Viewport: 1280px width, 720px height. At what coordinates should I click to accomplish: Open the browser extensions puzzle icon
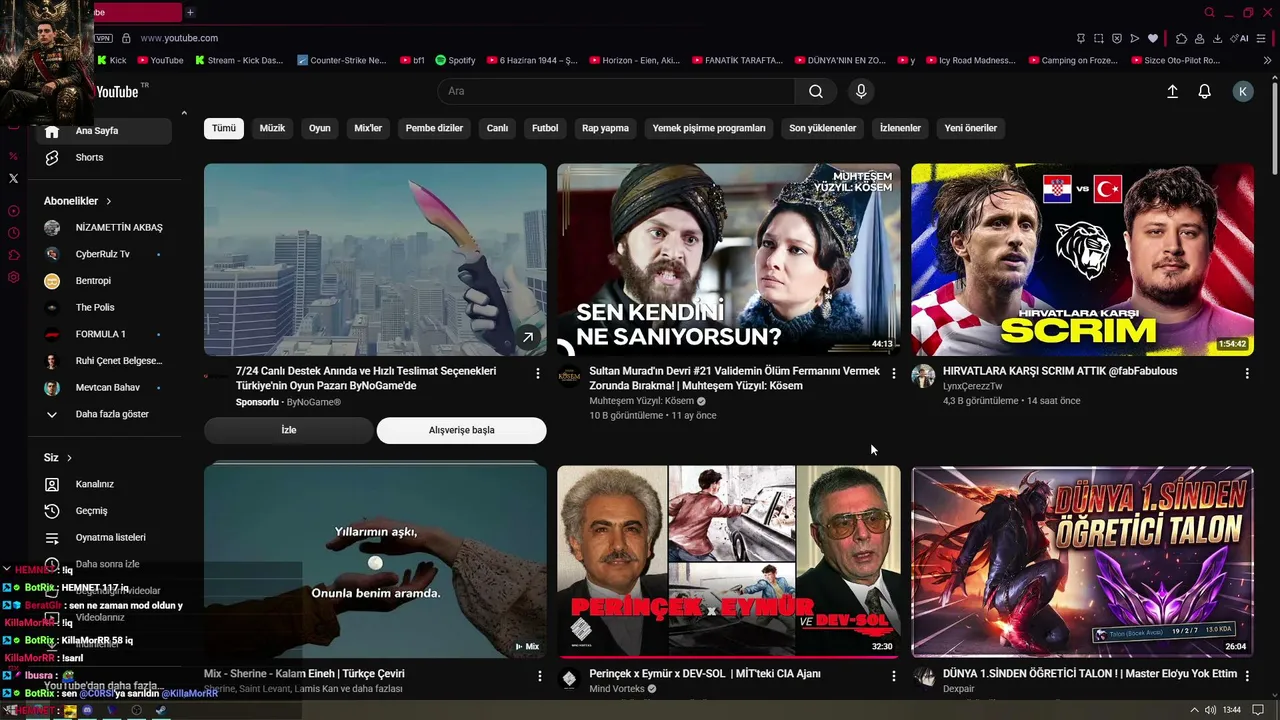click(x=1181, y=38)
